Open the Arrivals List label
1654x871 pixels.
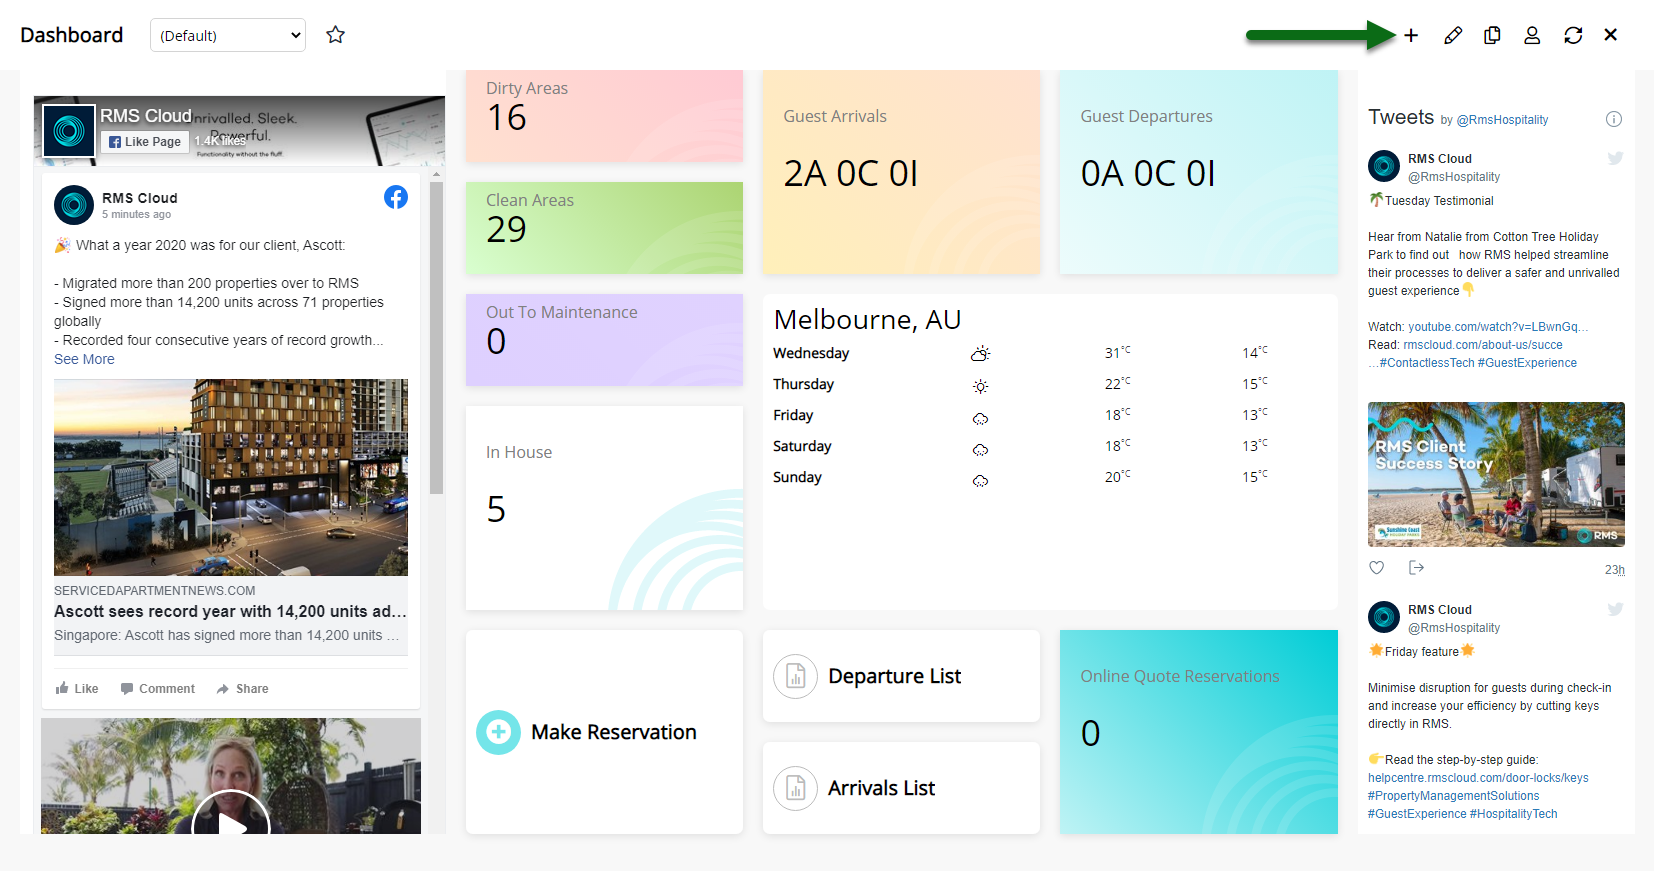tap(881, 788)
